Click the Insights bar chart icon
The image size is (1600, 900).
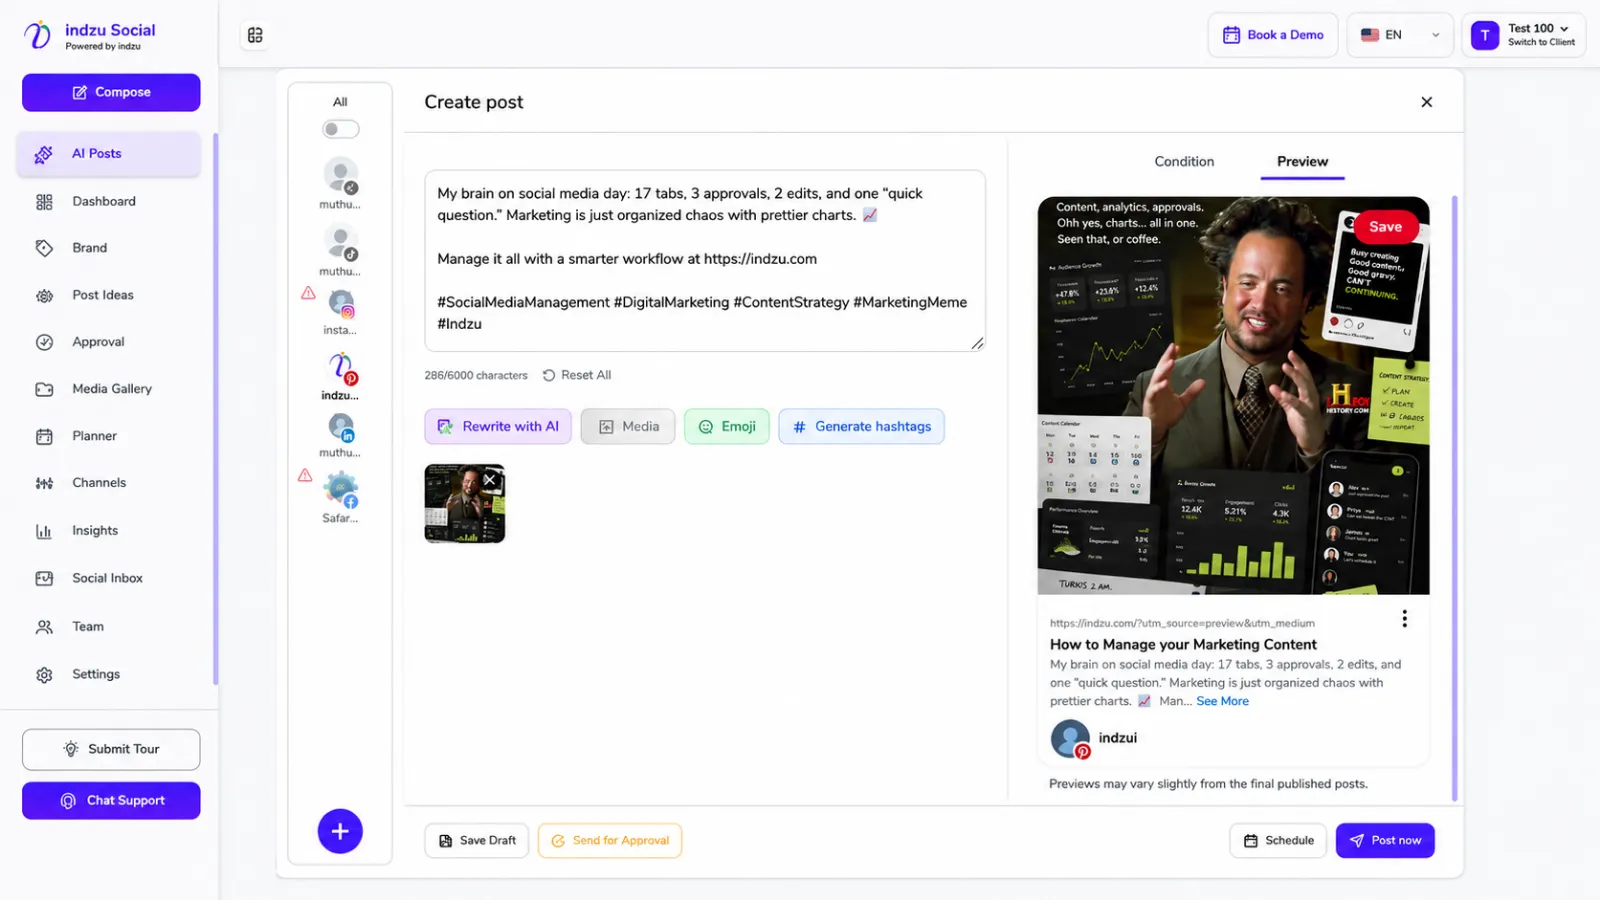click(x=44, y=531)
